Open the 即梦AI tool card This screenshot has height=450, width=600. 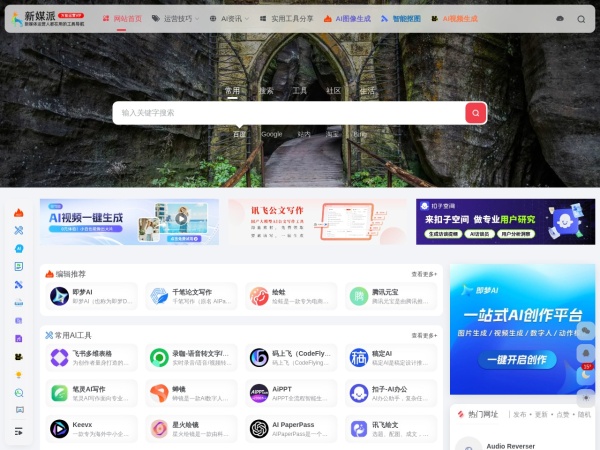coord(91,296)
